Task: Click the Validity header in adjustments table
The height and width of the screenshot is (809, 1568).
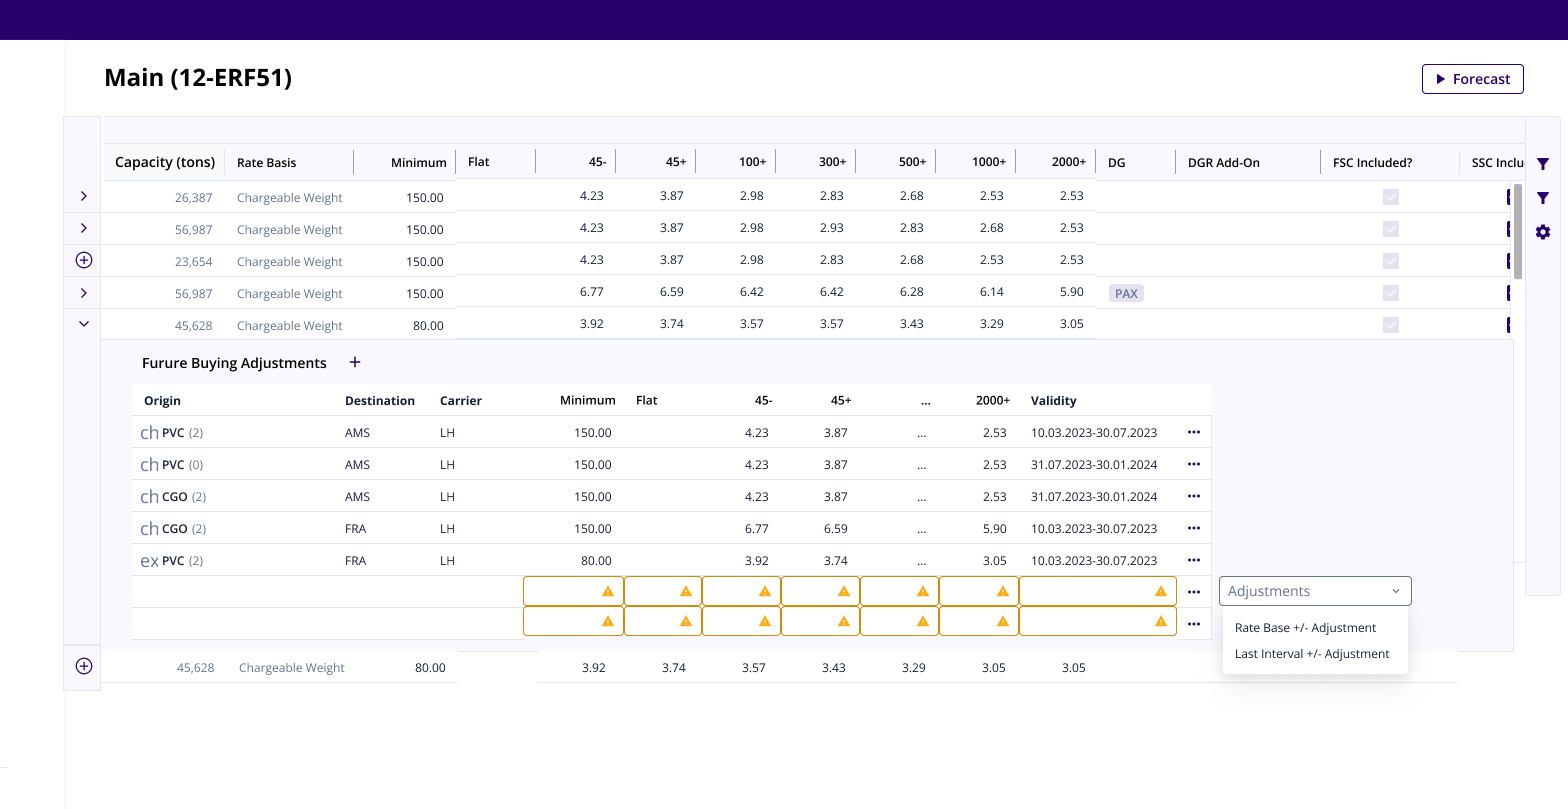Action: (x=1053, y=400)
